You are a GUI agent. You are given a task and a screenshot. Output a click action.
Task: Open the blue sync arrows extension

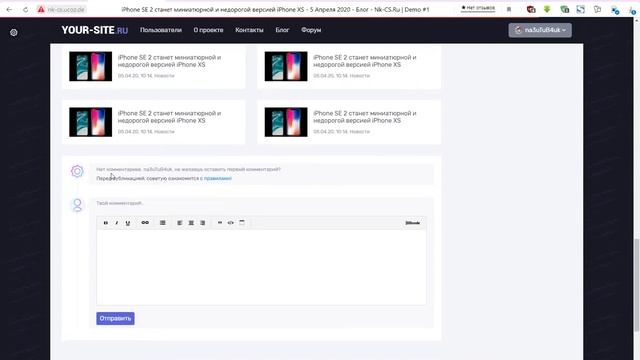tap(580, 9)
